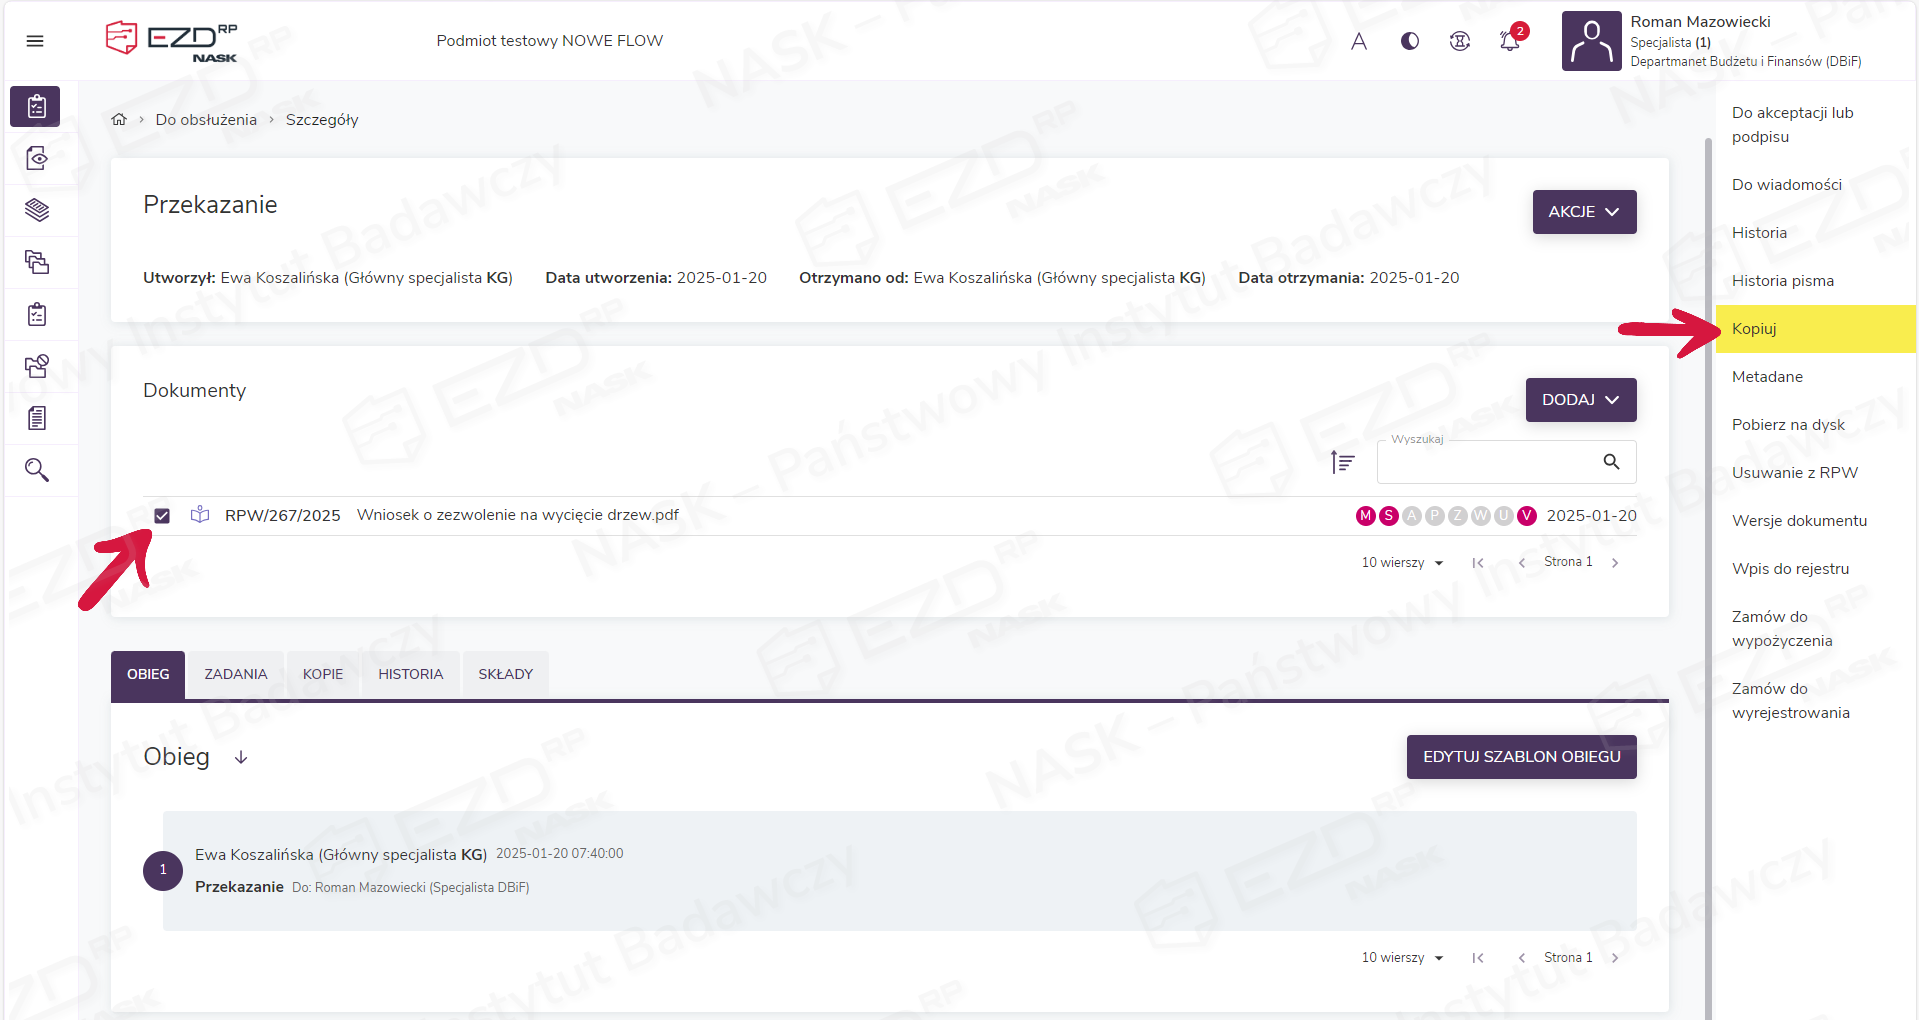Open the help lifebuoy icon
The height and width of the screenshot is (1020, 1919).
point(1460,41)
